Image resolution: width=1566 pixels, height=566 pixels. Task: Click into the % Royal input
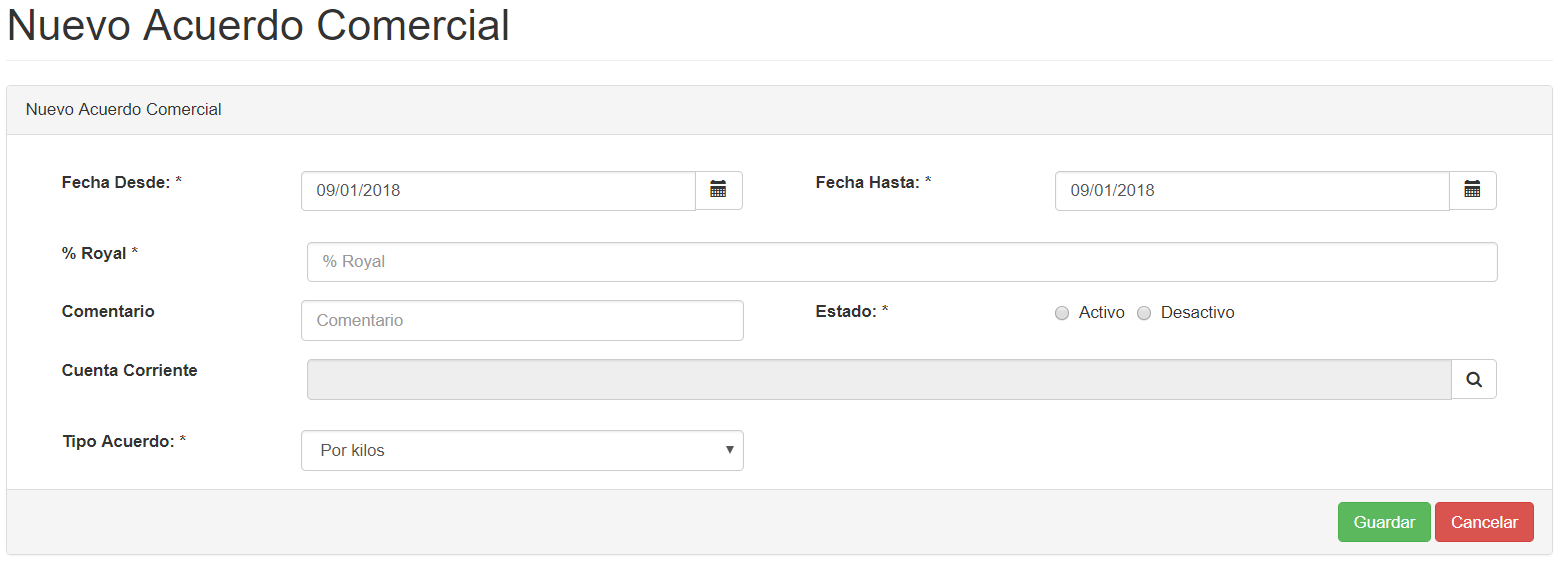tap(902, 262)
